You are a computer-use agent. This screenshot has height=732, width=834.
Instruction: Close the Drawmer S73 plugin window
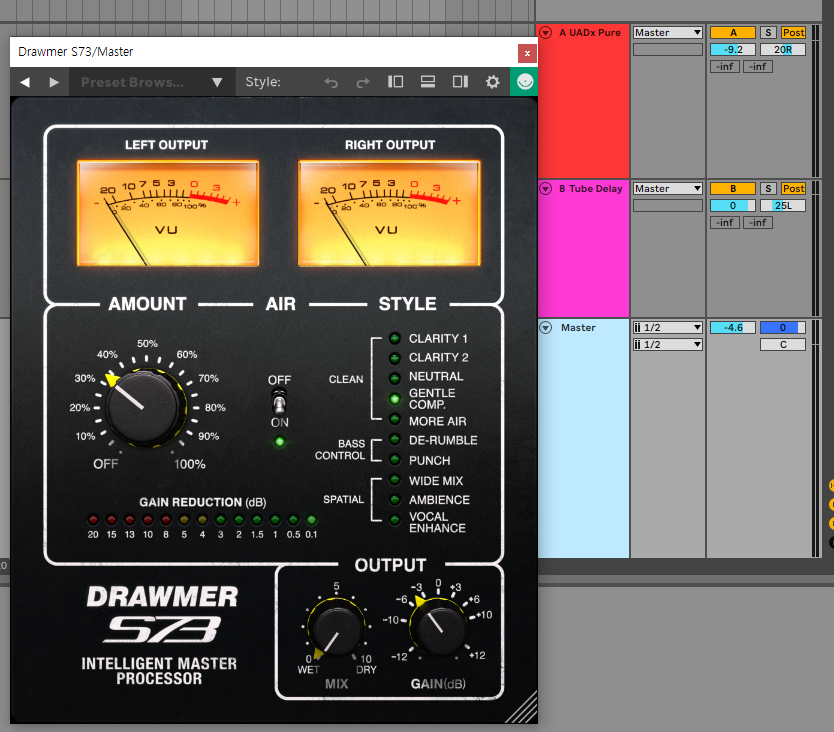(527, 53)
